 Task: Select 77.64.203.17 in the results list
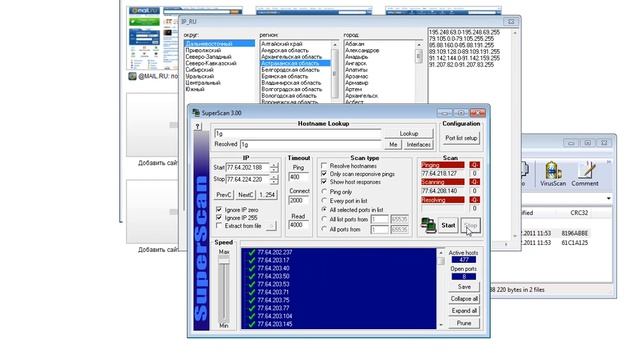point(273,260)
